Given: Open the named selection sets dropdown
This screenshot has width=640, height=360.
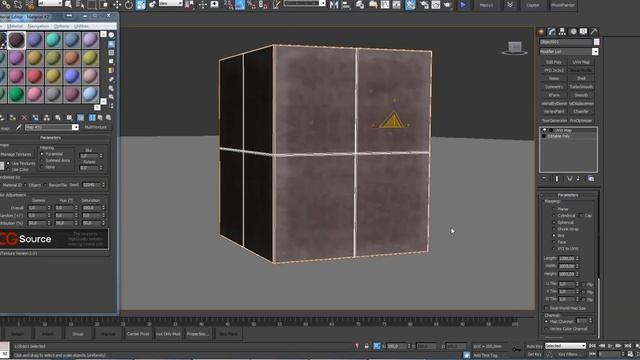Looking at the screenshot, I should click(x=322, y=3).
